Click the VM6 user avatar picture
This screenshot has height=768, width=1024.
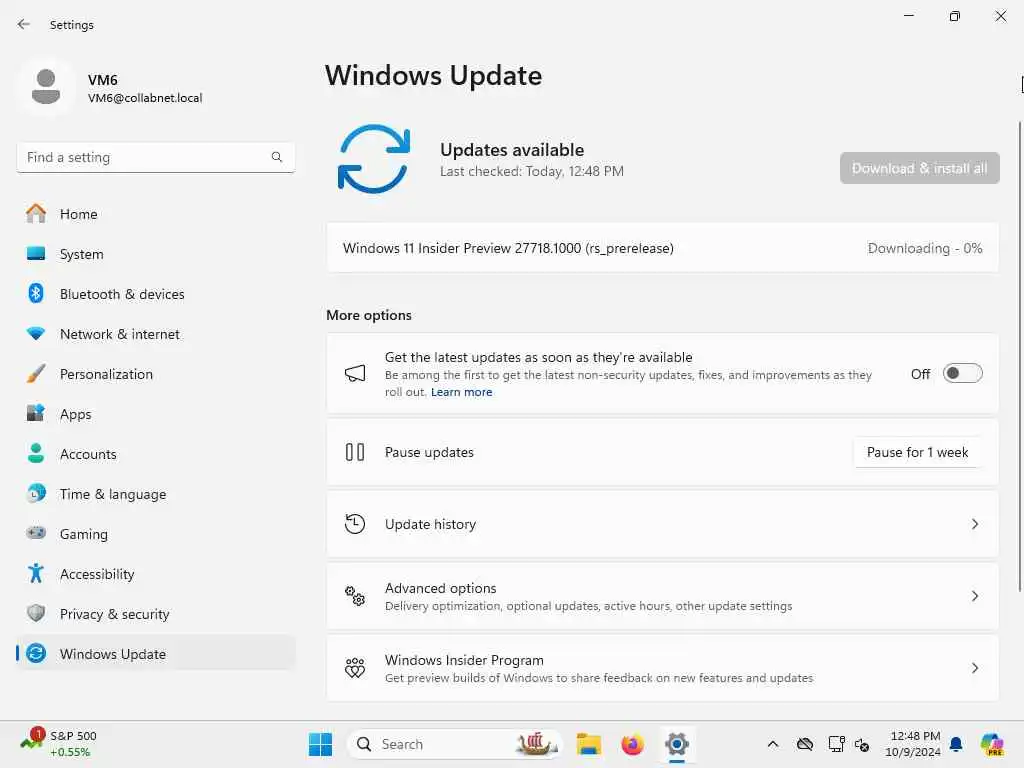46,87
